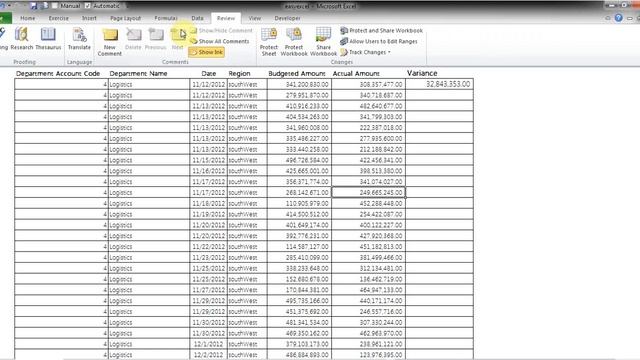Uncheck the Automatic calculation checkbox
This screenshot has height=360, width=640.
click(87, 6)
